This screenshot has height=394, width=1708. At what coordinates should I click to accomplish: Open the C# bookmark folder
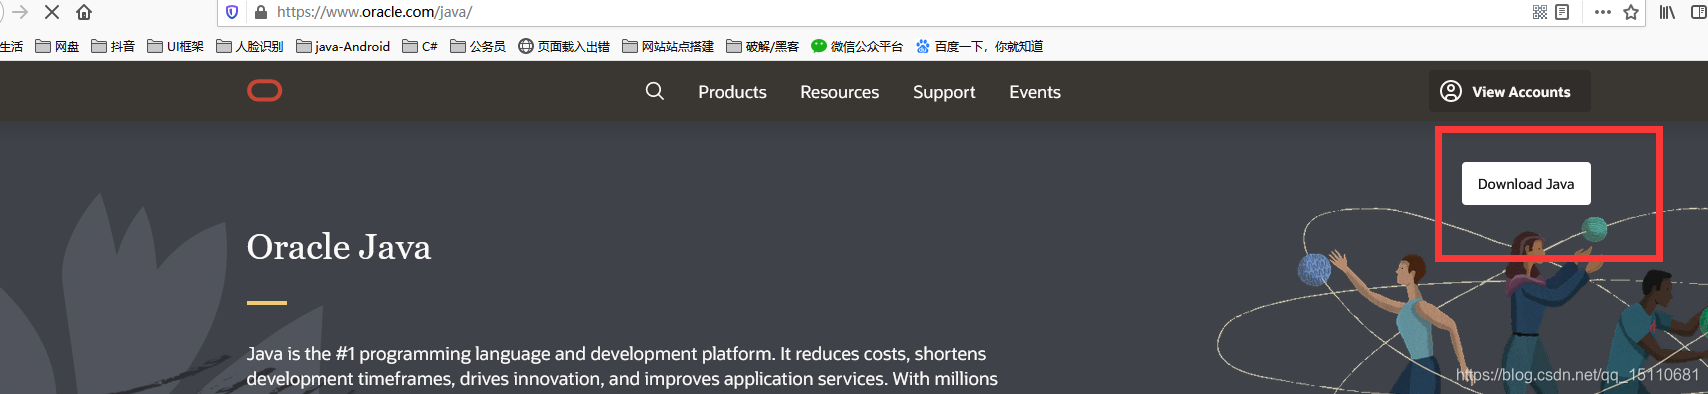click(420, 46)
